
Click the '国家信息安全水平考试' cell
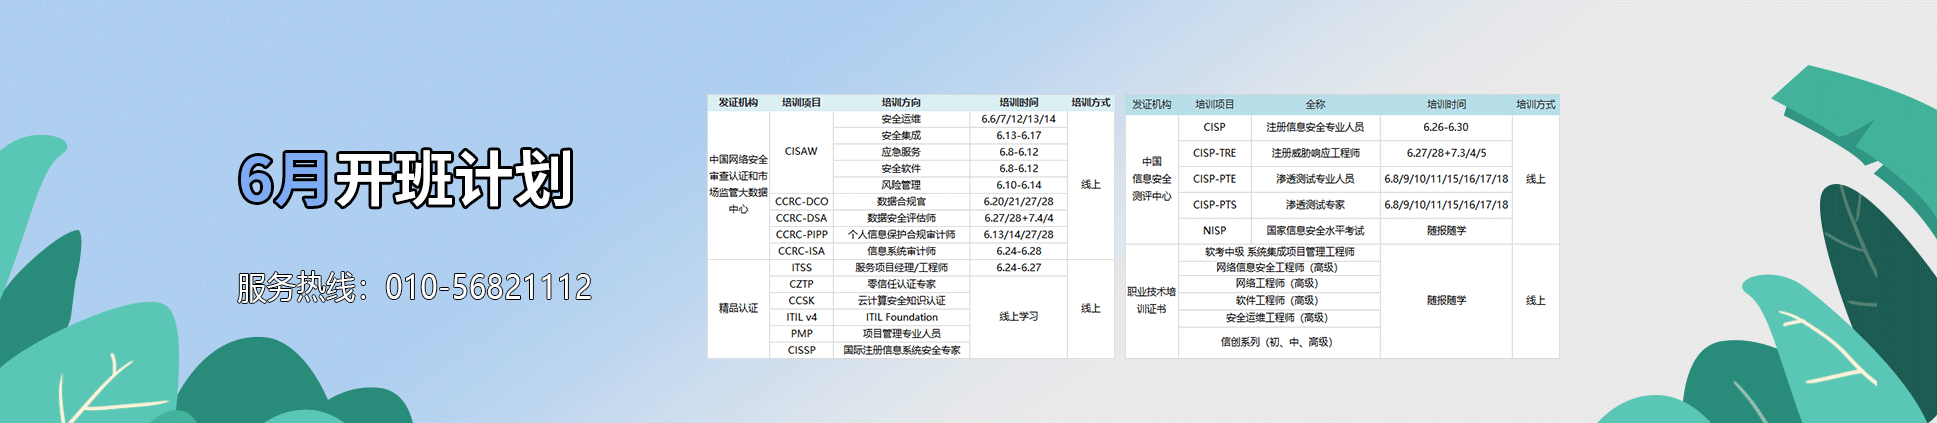pos(1315,231)
